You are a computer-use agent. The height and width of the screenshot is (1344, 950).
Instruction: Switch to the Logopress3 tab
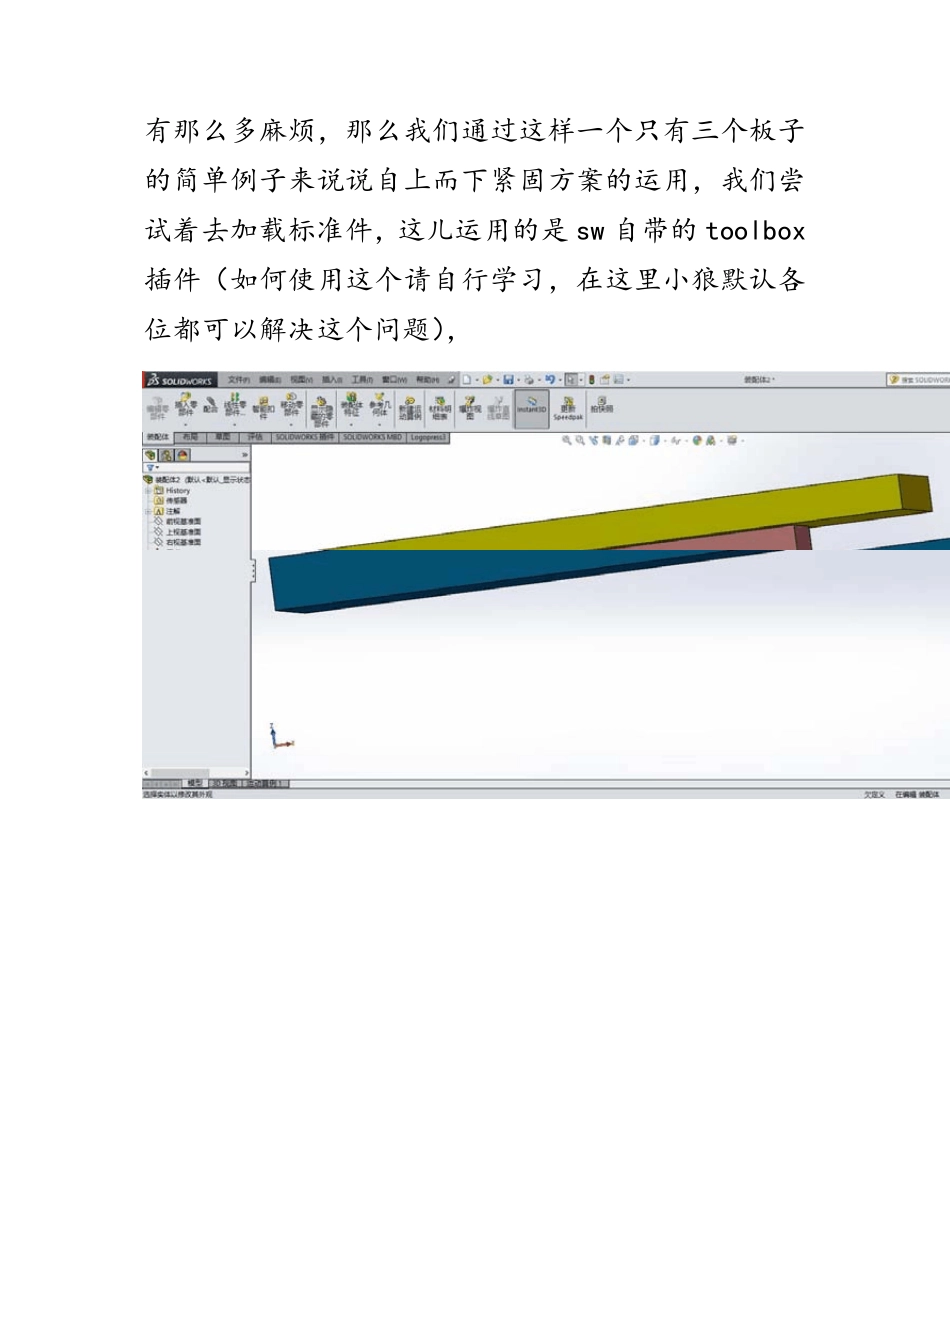[x=428, y=438]
